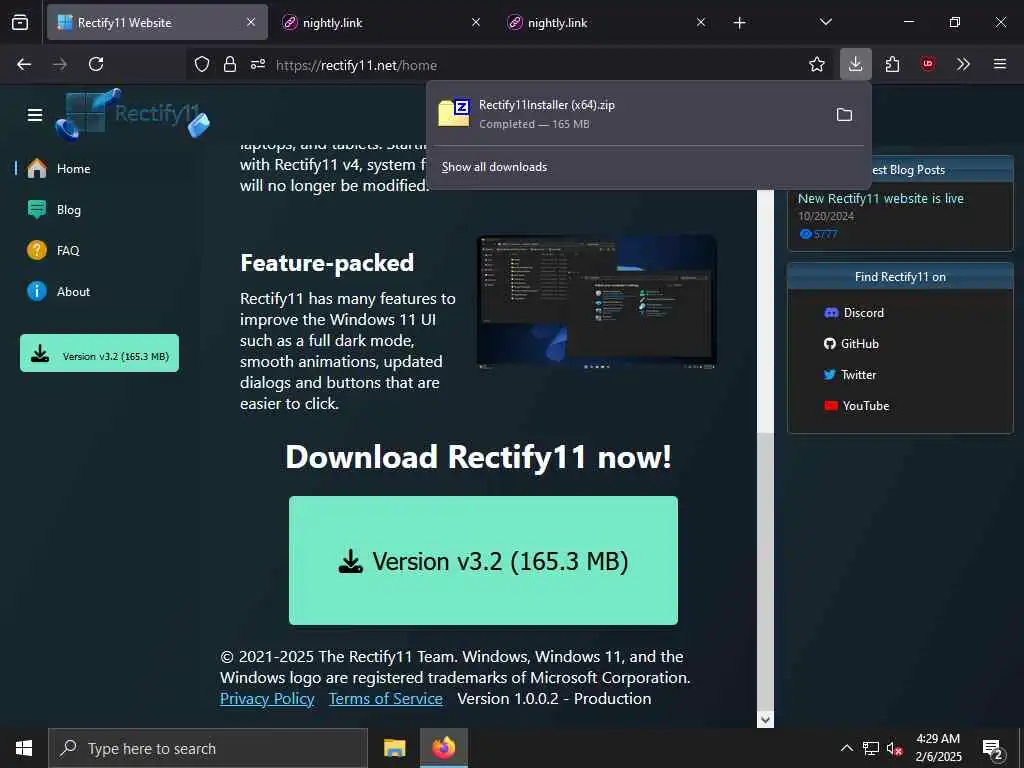
Task: Show more tools overflow chevron
Action: coord(963,64)
